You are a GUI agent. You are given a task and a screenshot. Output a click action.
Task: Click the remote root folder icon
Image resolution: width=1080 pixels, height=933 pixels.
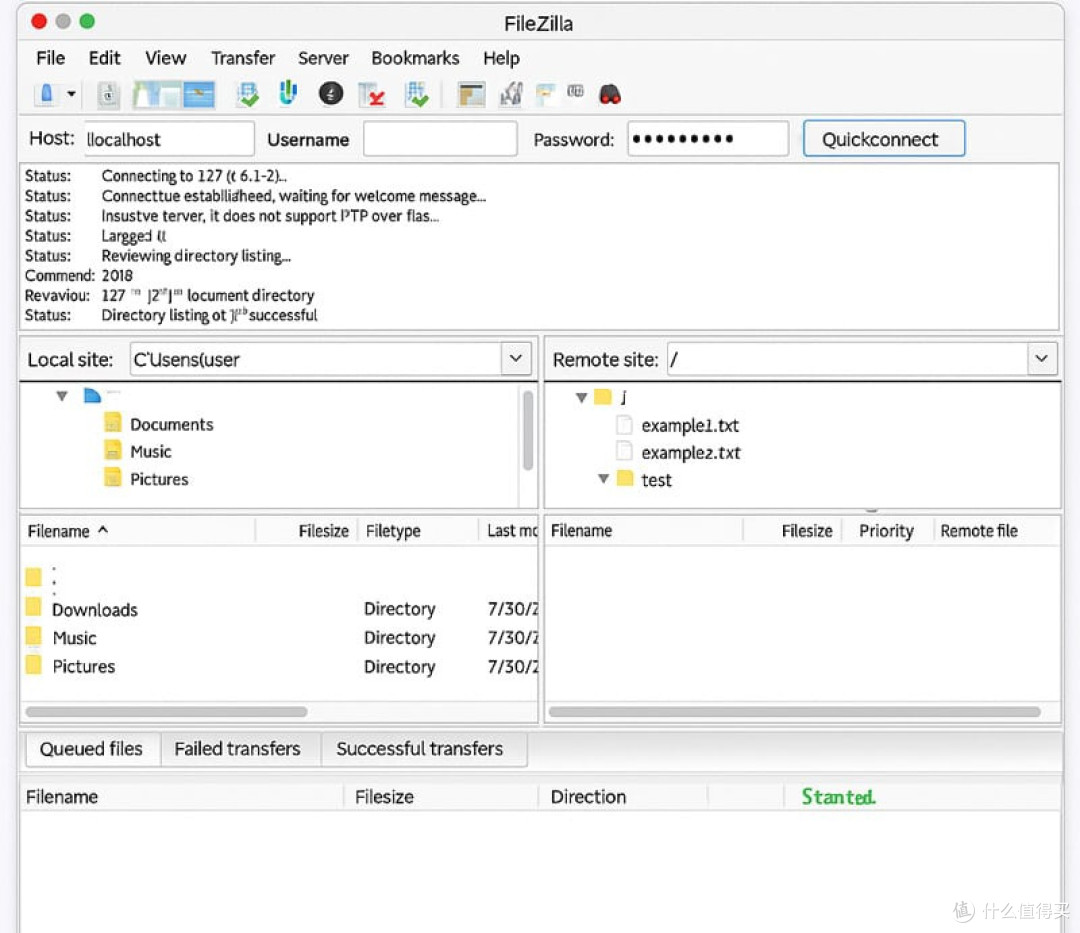pos(603,397)
